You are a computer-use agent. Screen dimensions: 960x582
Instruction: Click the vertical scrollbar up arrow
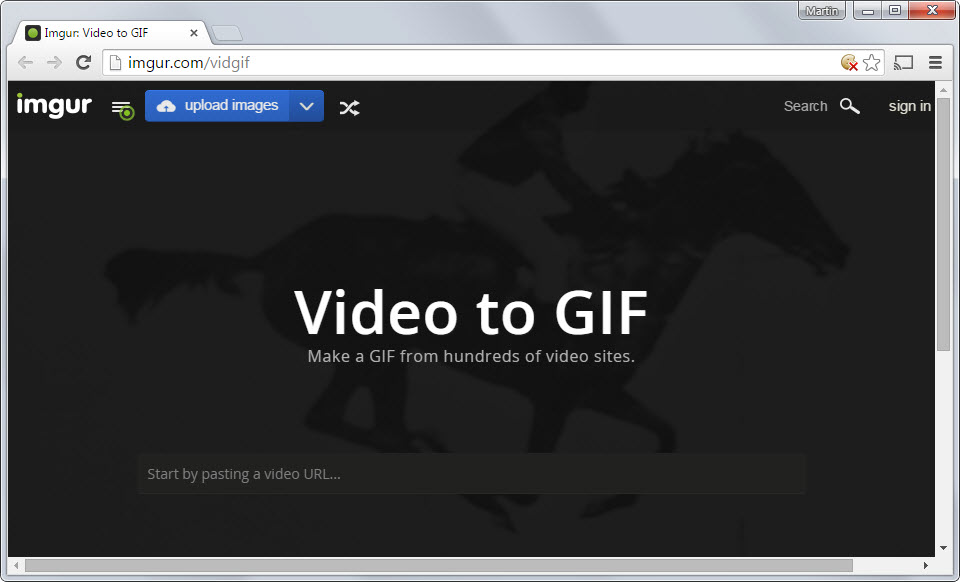(943, 90)
